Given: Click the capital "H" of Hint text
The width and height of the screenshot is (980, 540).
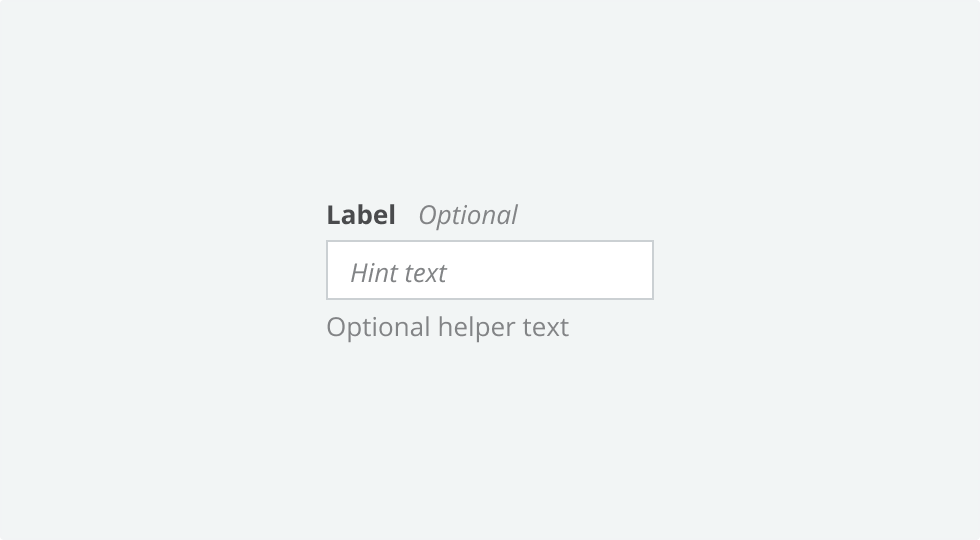Looking at the screenshot, I should pos(359,273).
